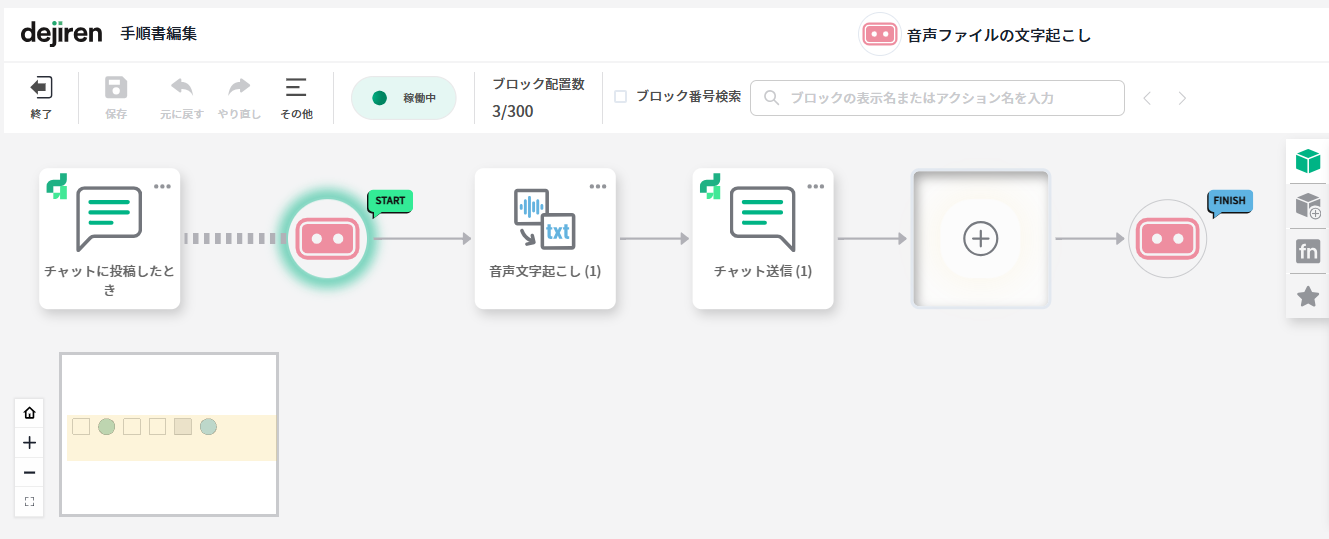This screenshot has width=1329, height=539.
Task: Open the fn functions panel
Action: (1307, 251)
